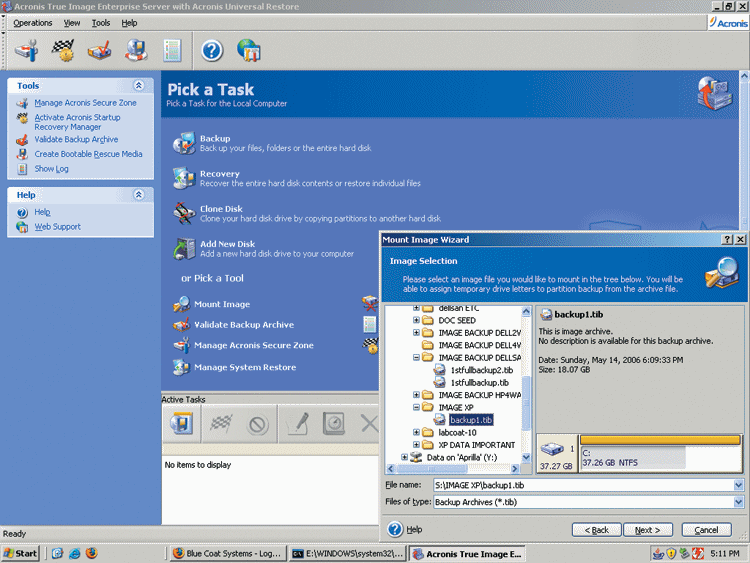
Task: Collapse the Tools sidebar panel
Action: [139, 86]
